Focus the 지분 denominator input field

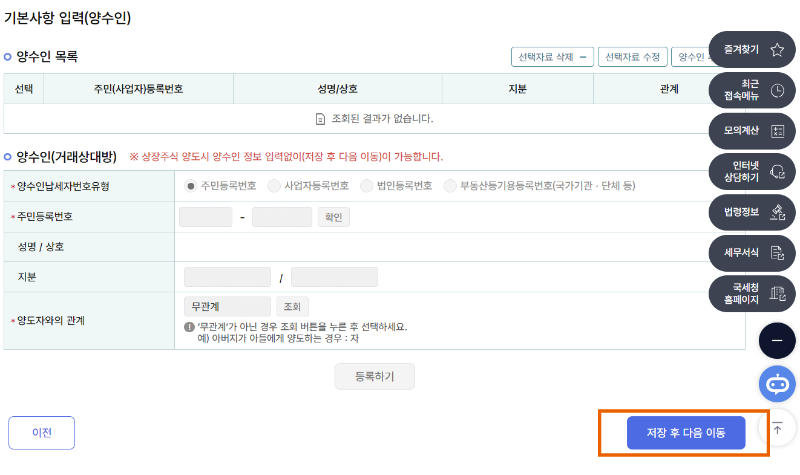pyautogui.click(x=334, y=277)
